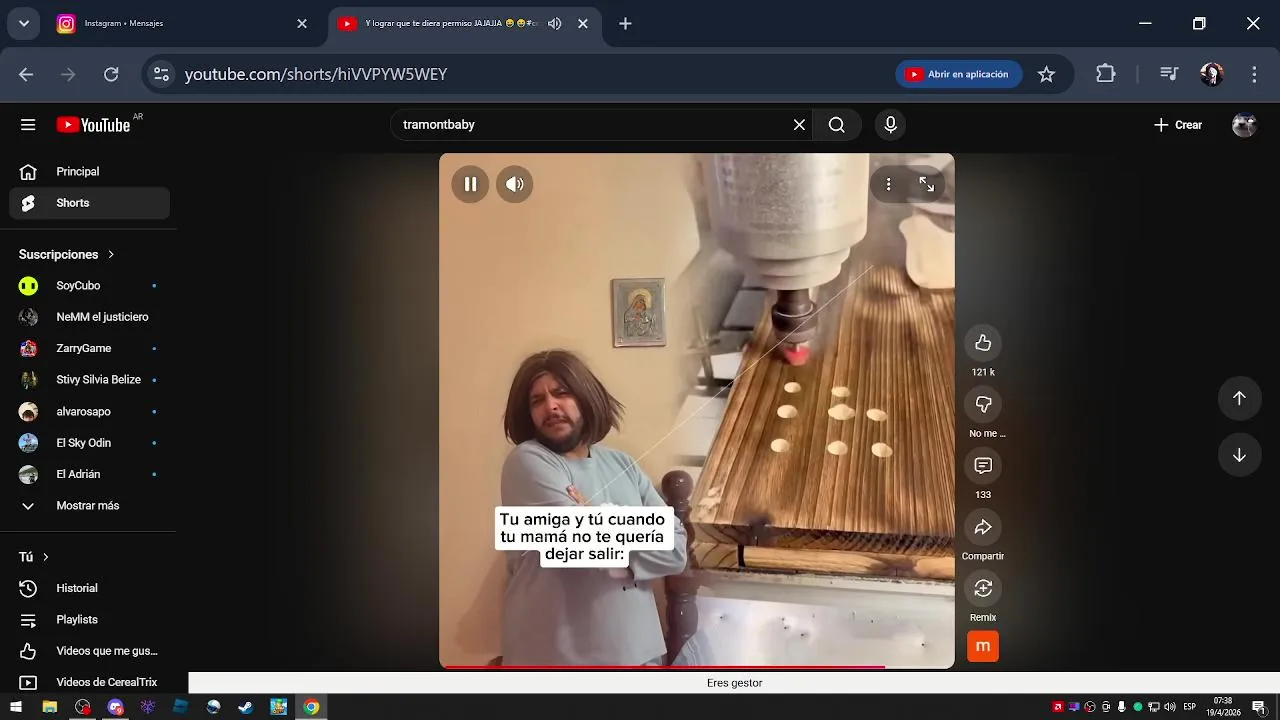Open the media controls icon in Chrome
Screen dimensions: 1280x720
point(1168,74)
